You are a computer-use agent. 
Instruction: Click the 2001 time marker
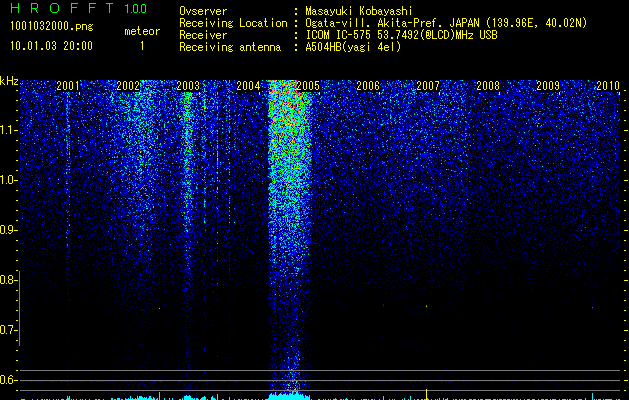tap(67, 85)
